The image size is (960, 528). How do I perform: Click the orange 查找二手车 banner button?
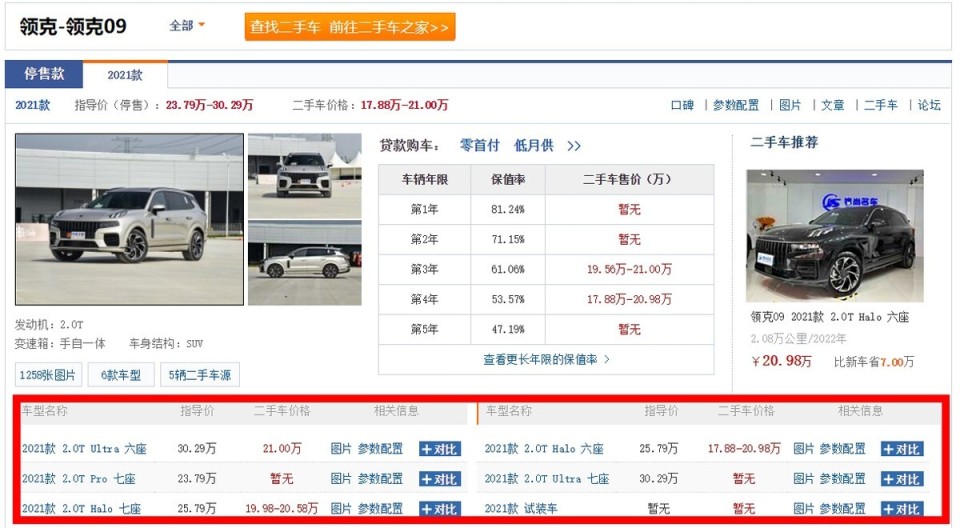point(350,27)
